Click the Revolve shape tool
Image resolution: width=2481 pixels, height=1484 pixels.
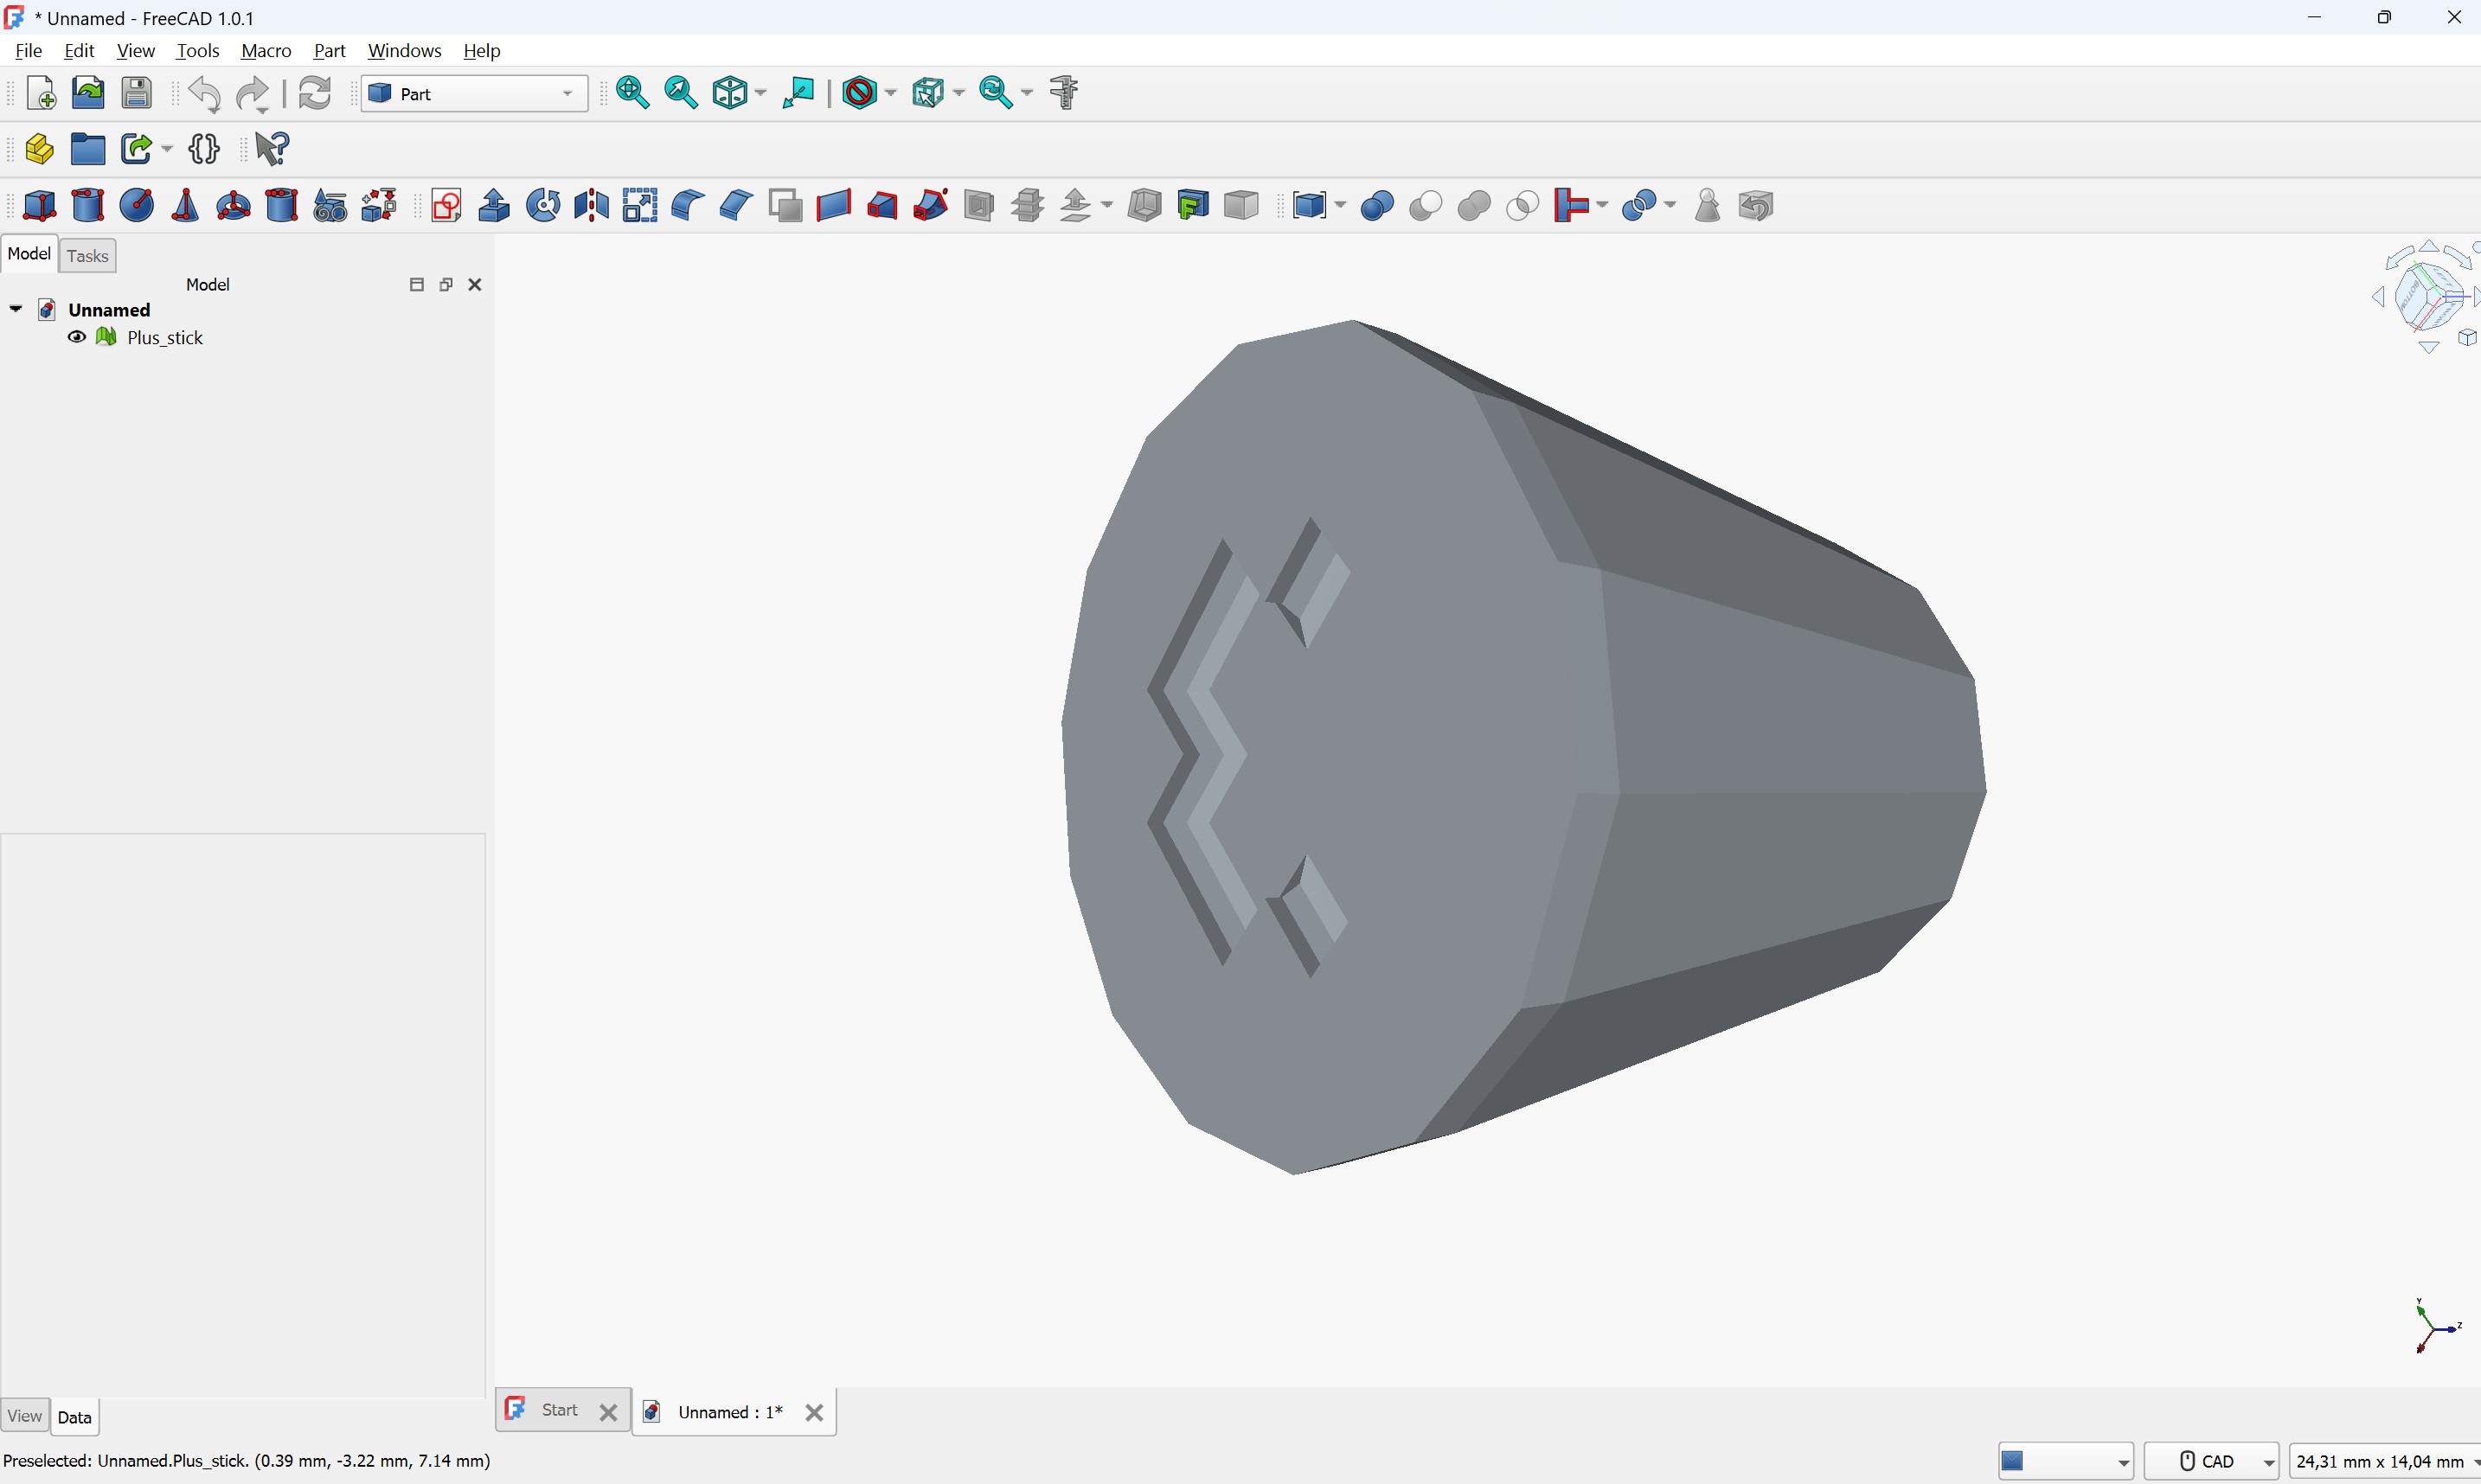click(543, 206)
